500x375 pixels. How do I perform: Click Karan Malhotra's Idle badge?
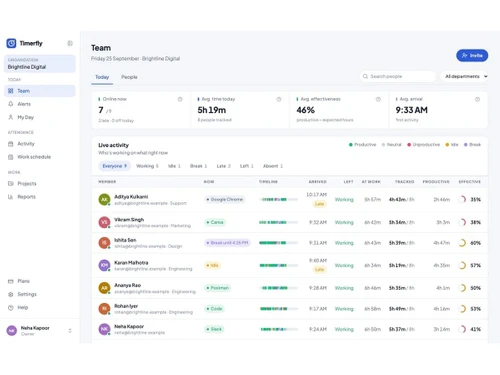click(212, 265)
